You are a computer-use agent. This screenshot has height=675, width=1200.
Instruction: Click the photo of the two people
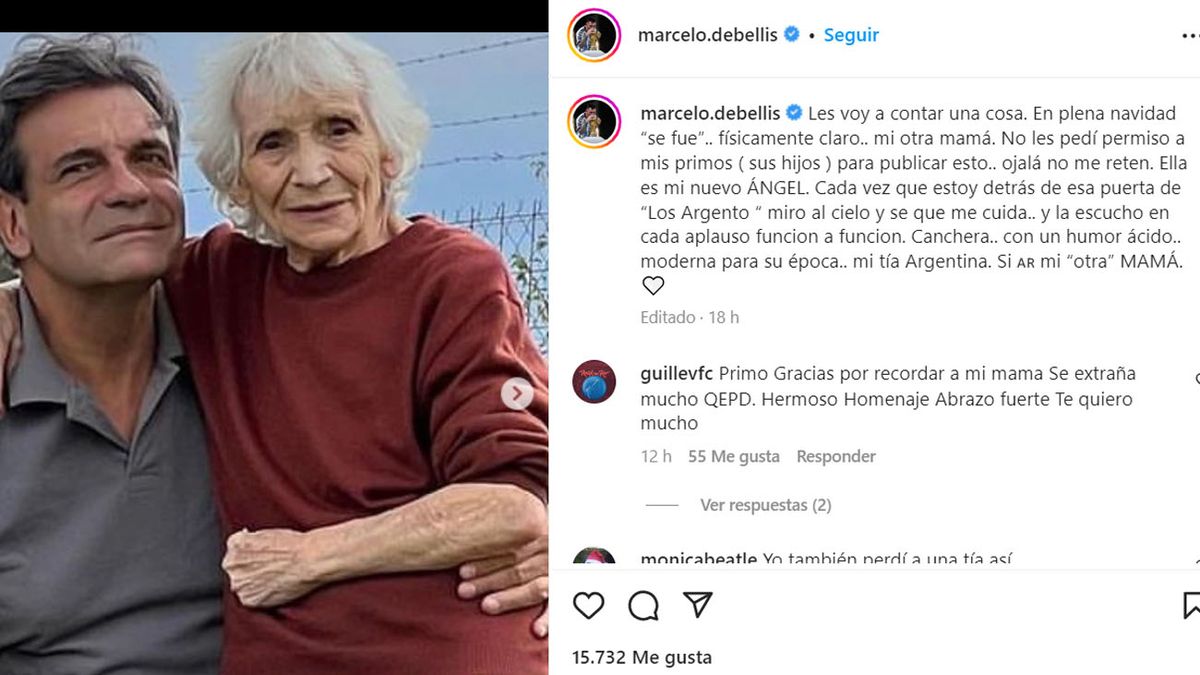pos(274,353)
